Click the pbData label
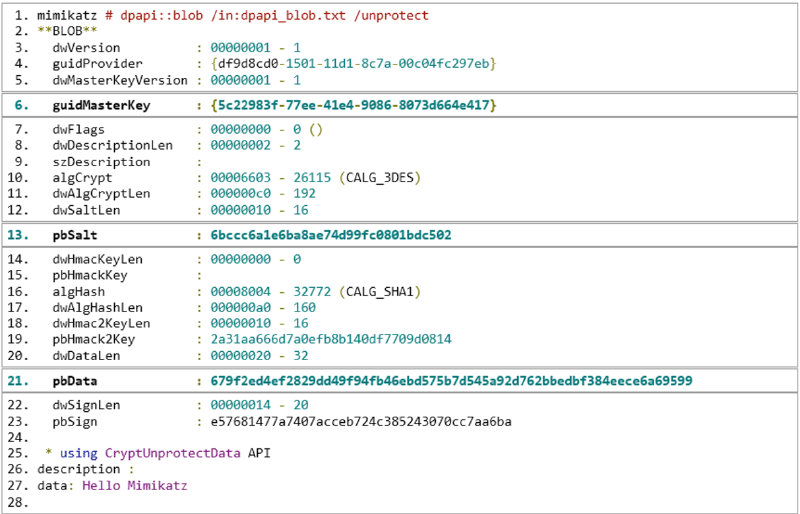 [75, 381]
